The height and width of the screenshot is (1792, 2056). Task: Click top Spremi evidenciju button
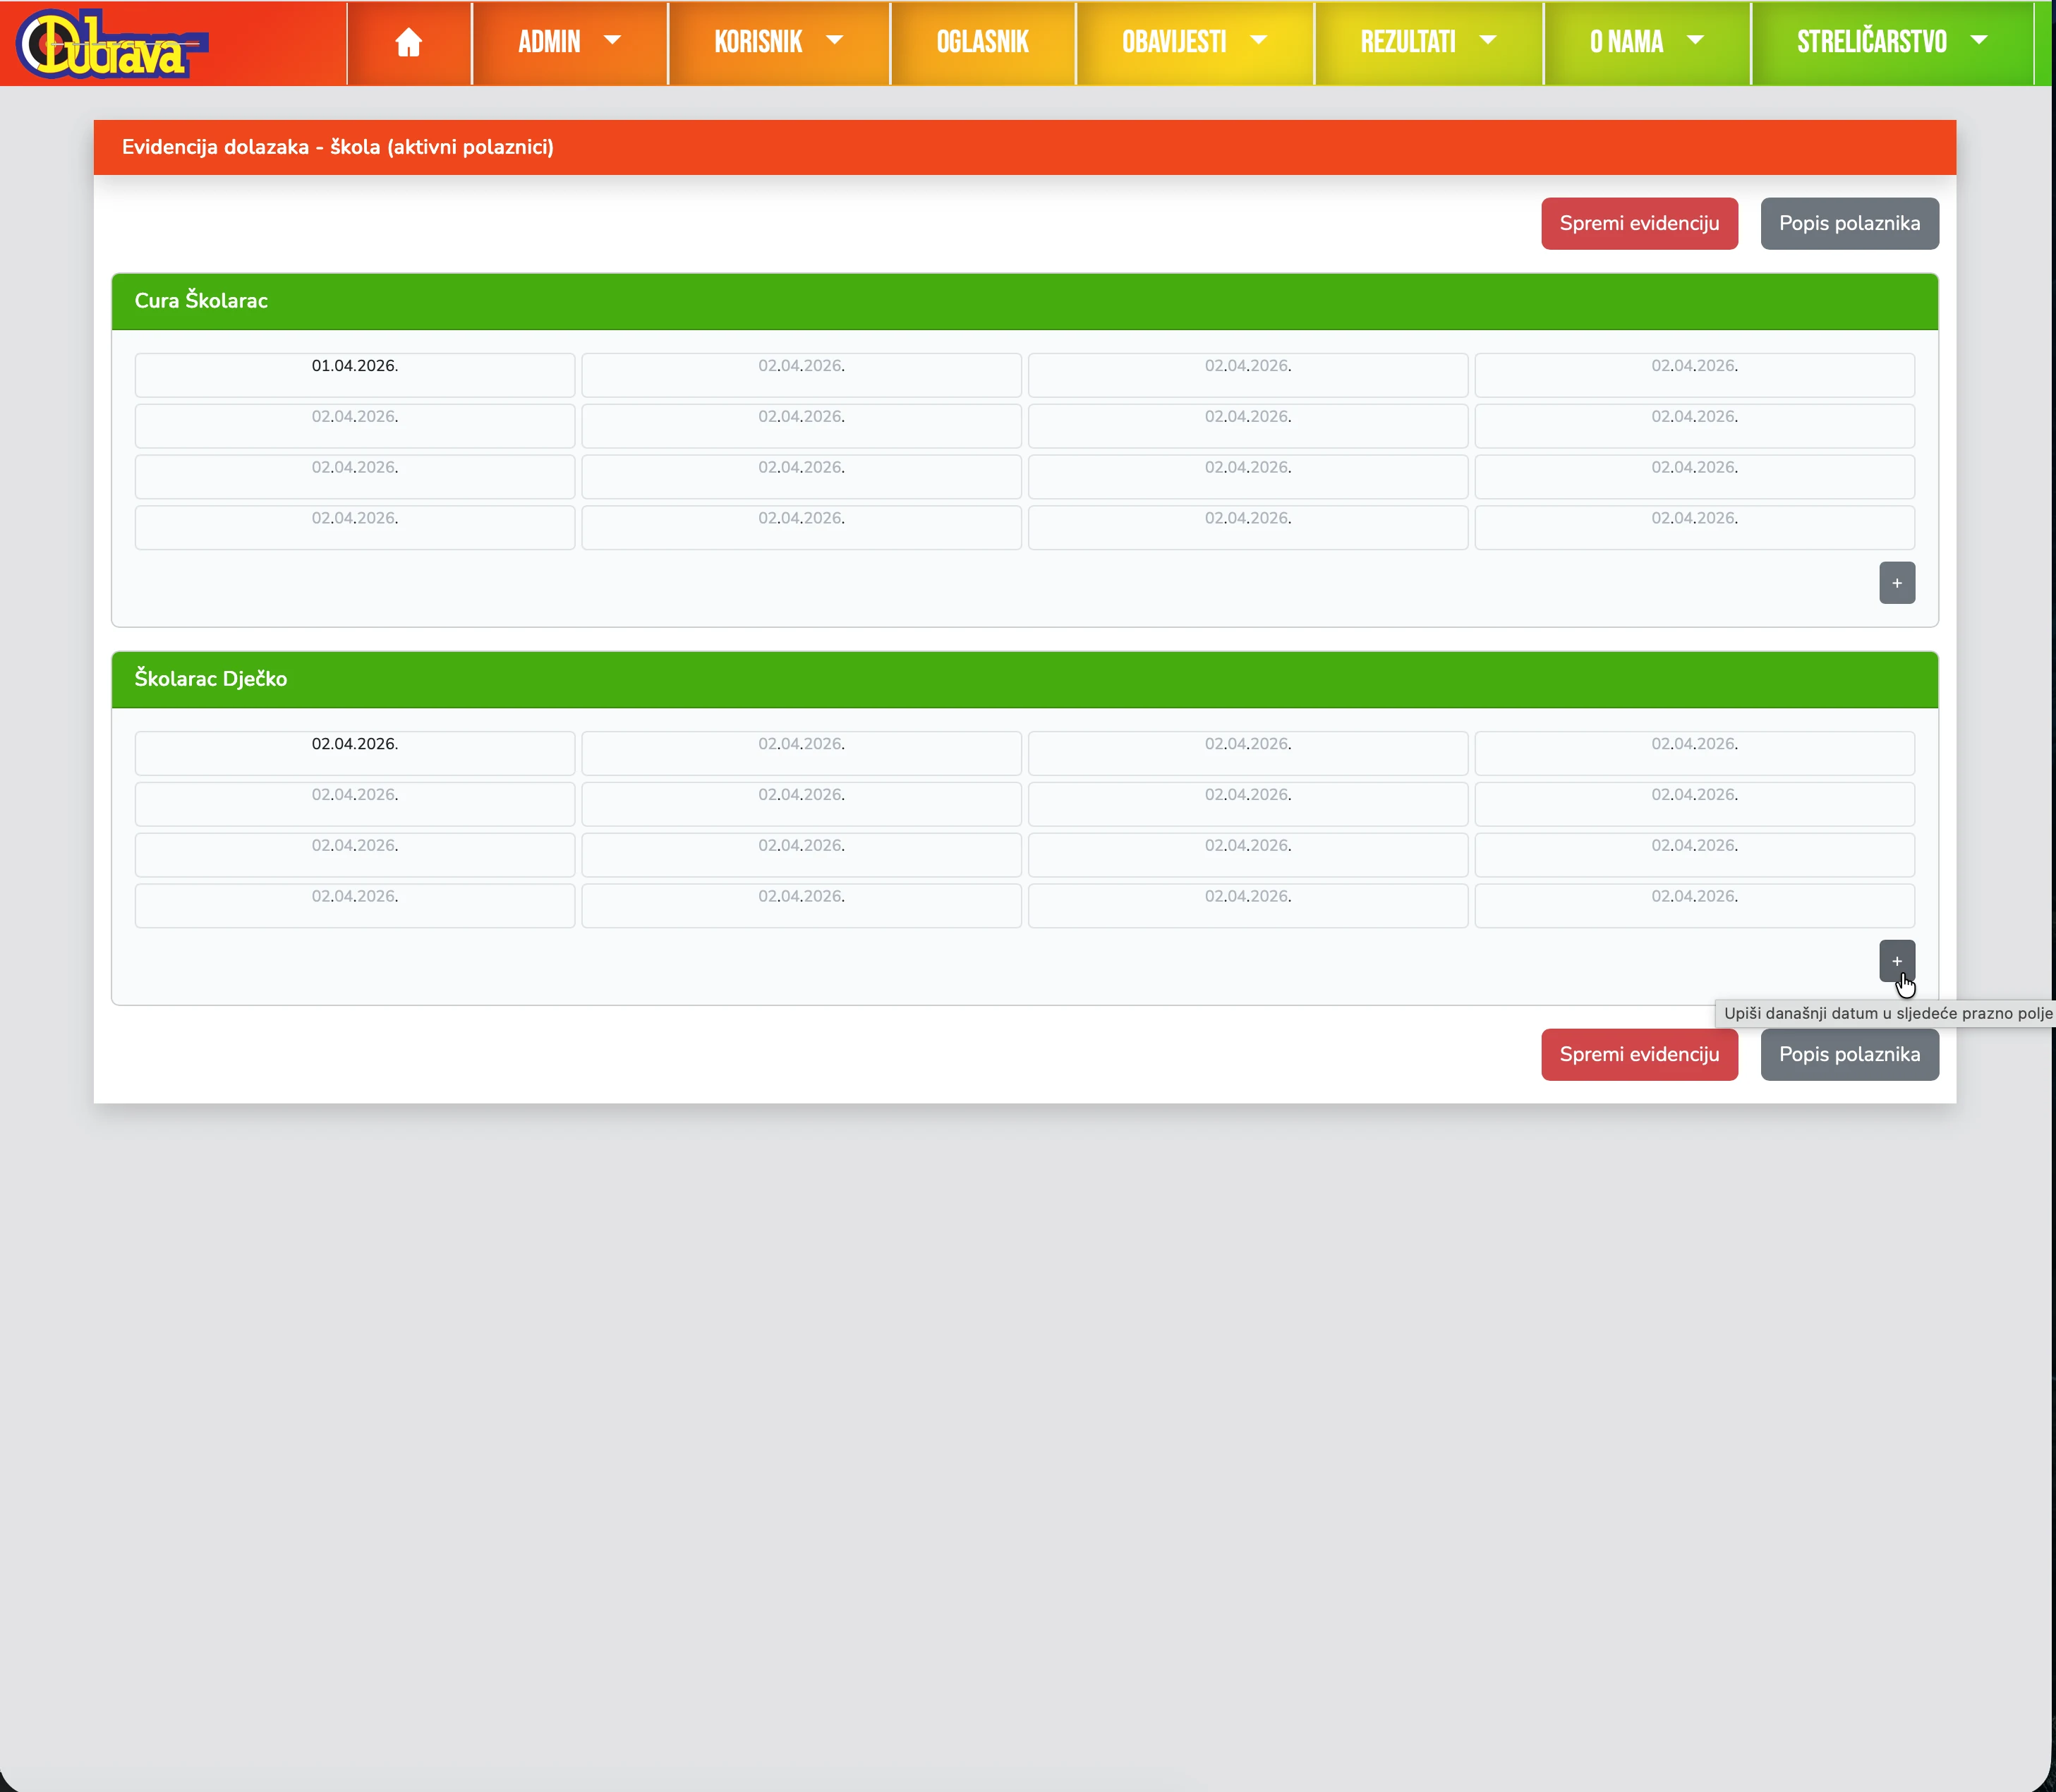click(1638, 223)
